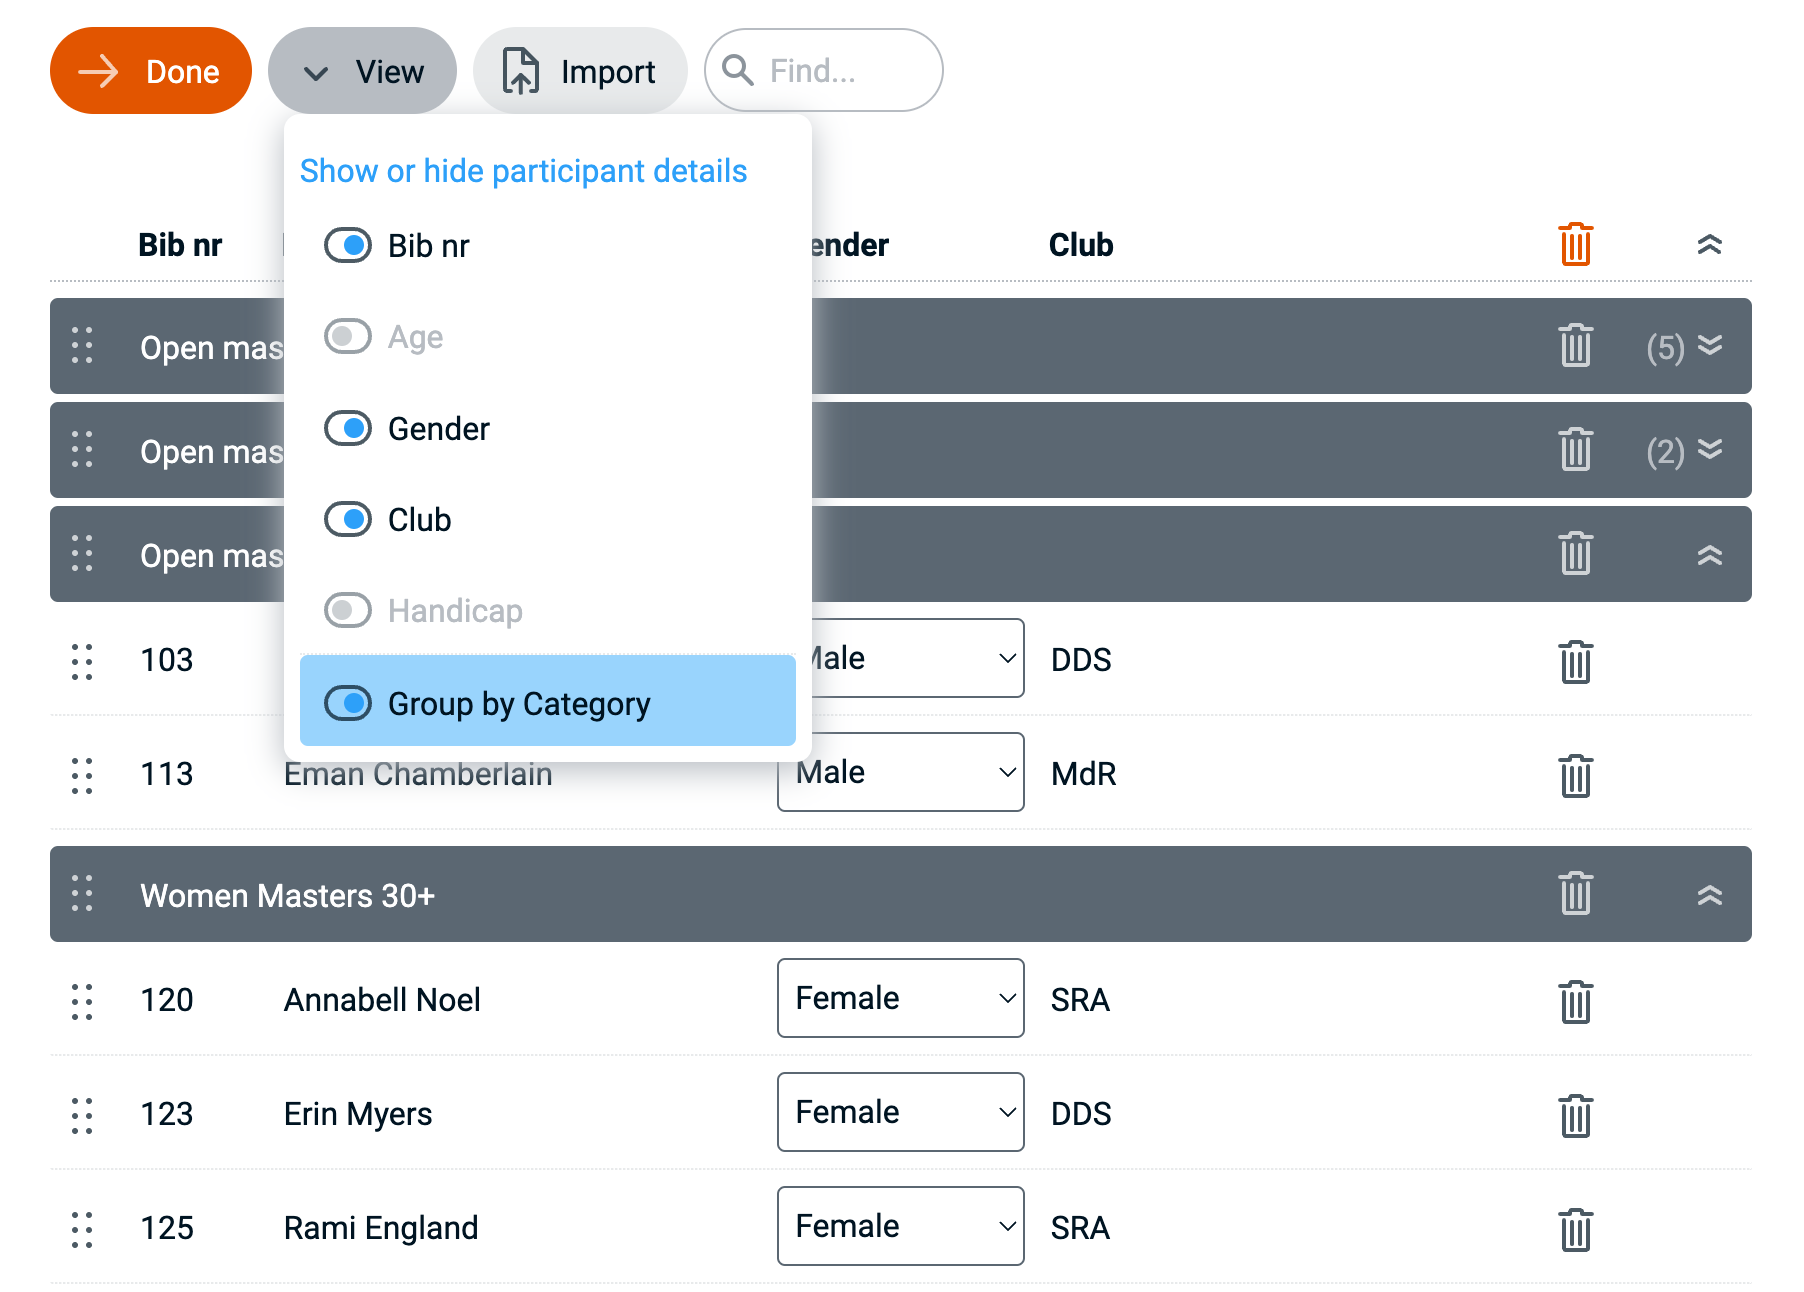Viewport: 1804px width, 1292px height.
Task: Toggle the Bib nr visibility switch
Action: click(348, 246)
